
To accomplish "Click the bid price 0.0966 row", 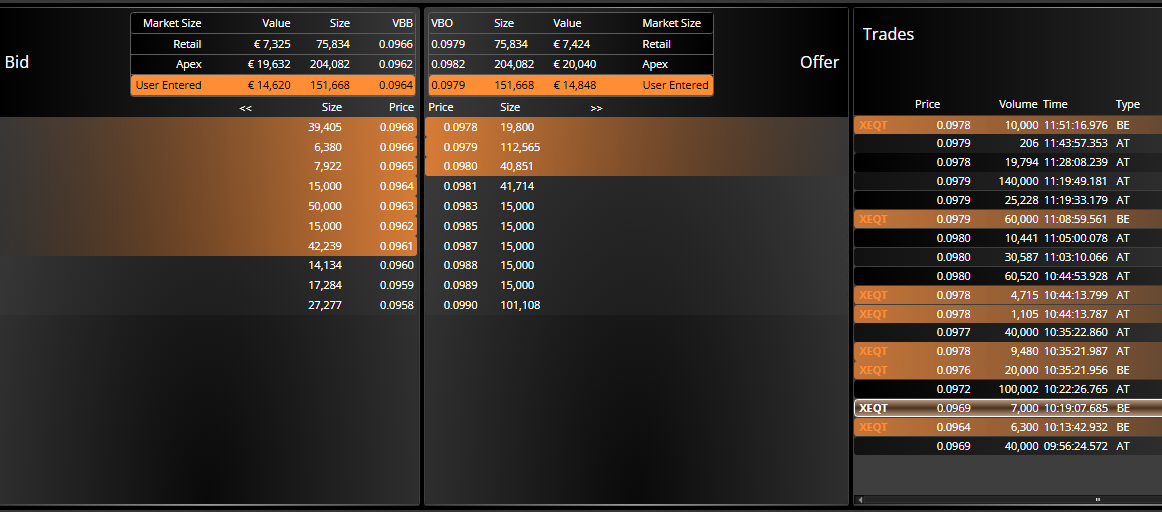I will pos(209,147).
